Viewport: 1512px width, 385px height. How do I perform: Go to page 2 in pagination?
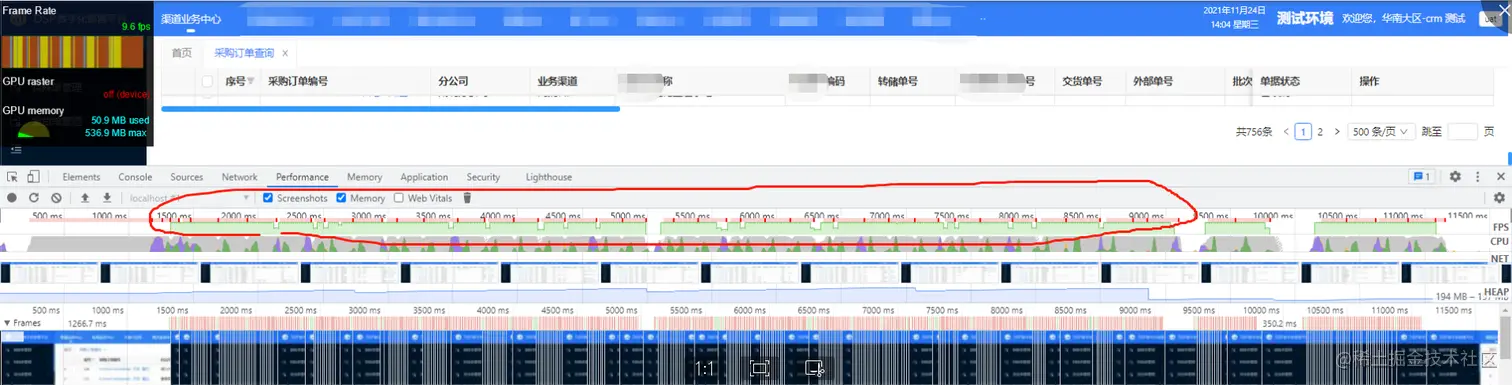coord(1320,131)
